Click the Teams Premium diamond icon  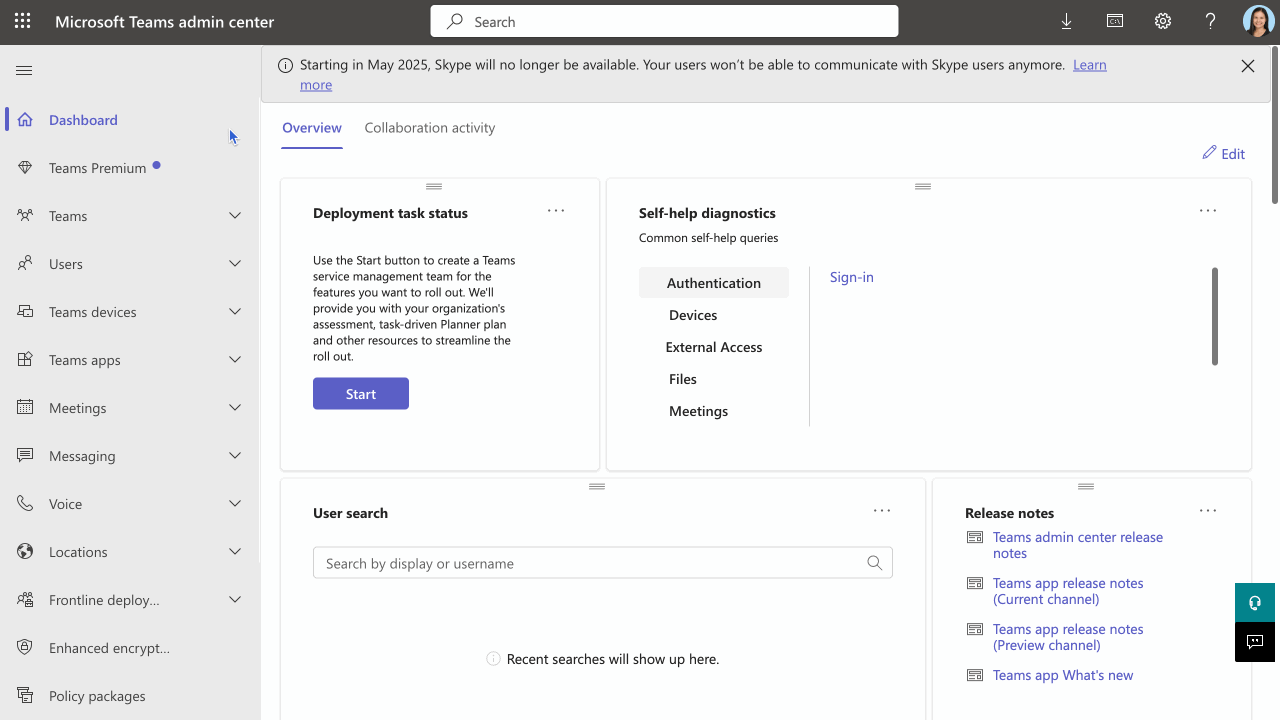[x=25, y=167]
